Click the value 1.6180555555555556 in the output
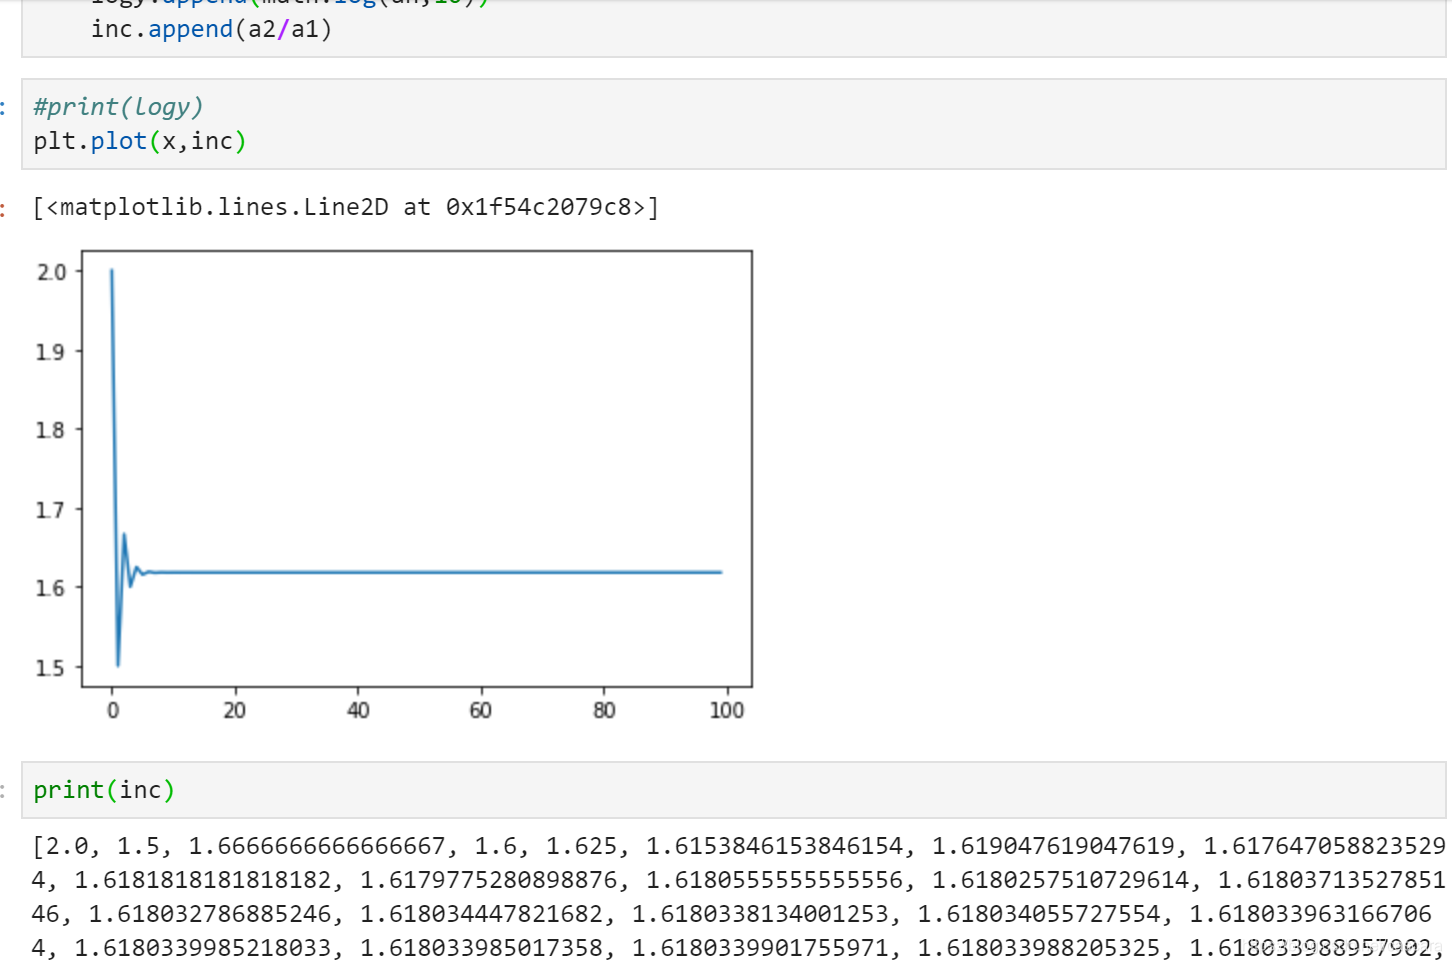The width and height of the screenshot is (1452, 964). click(x=774, y=880)
